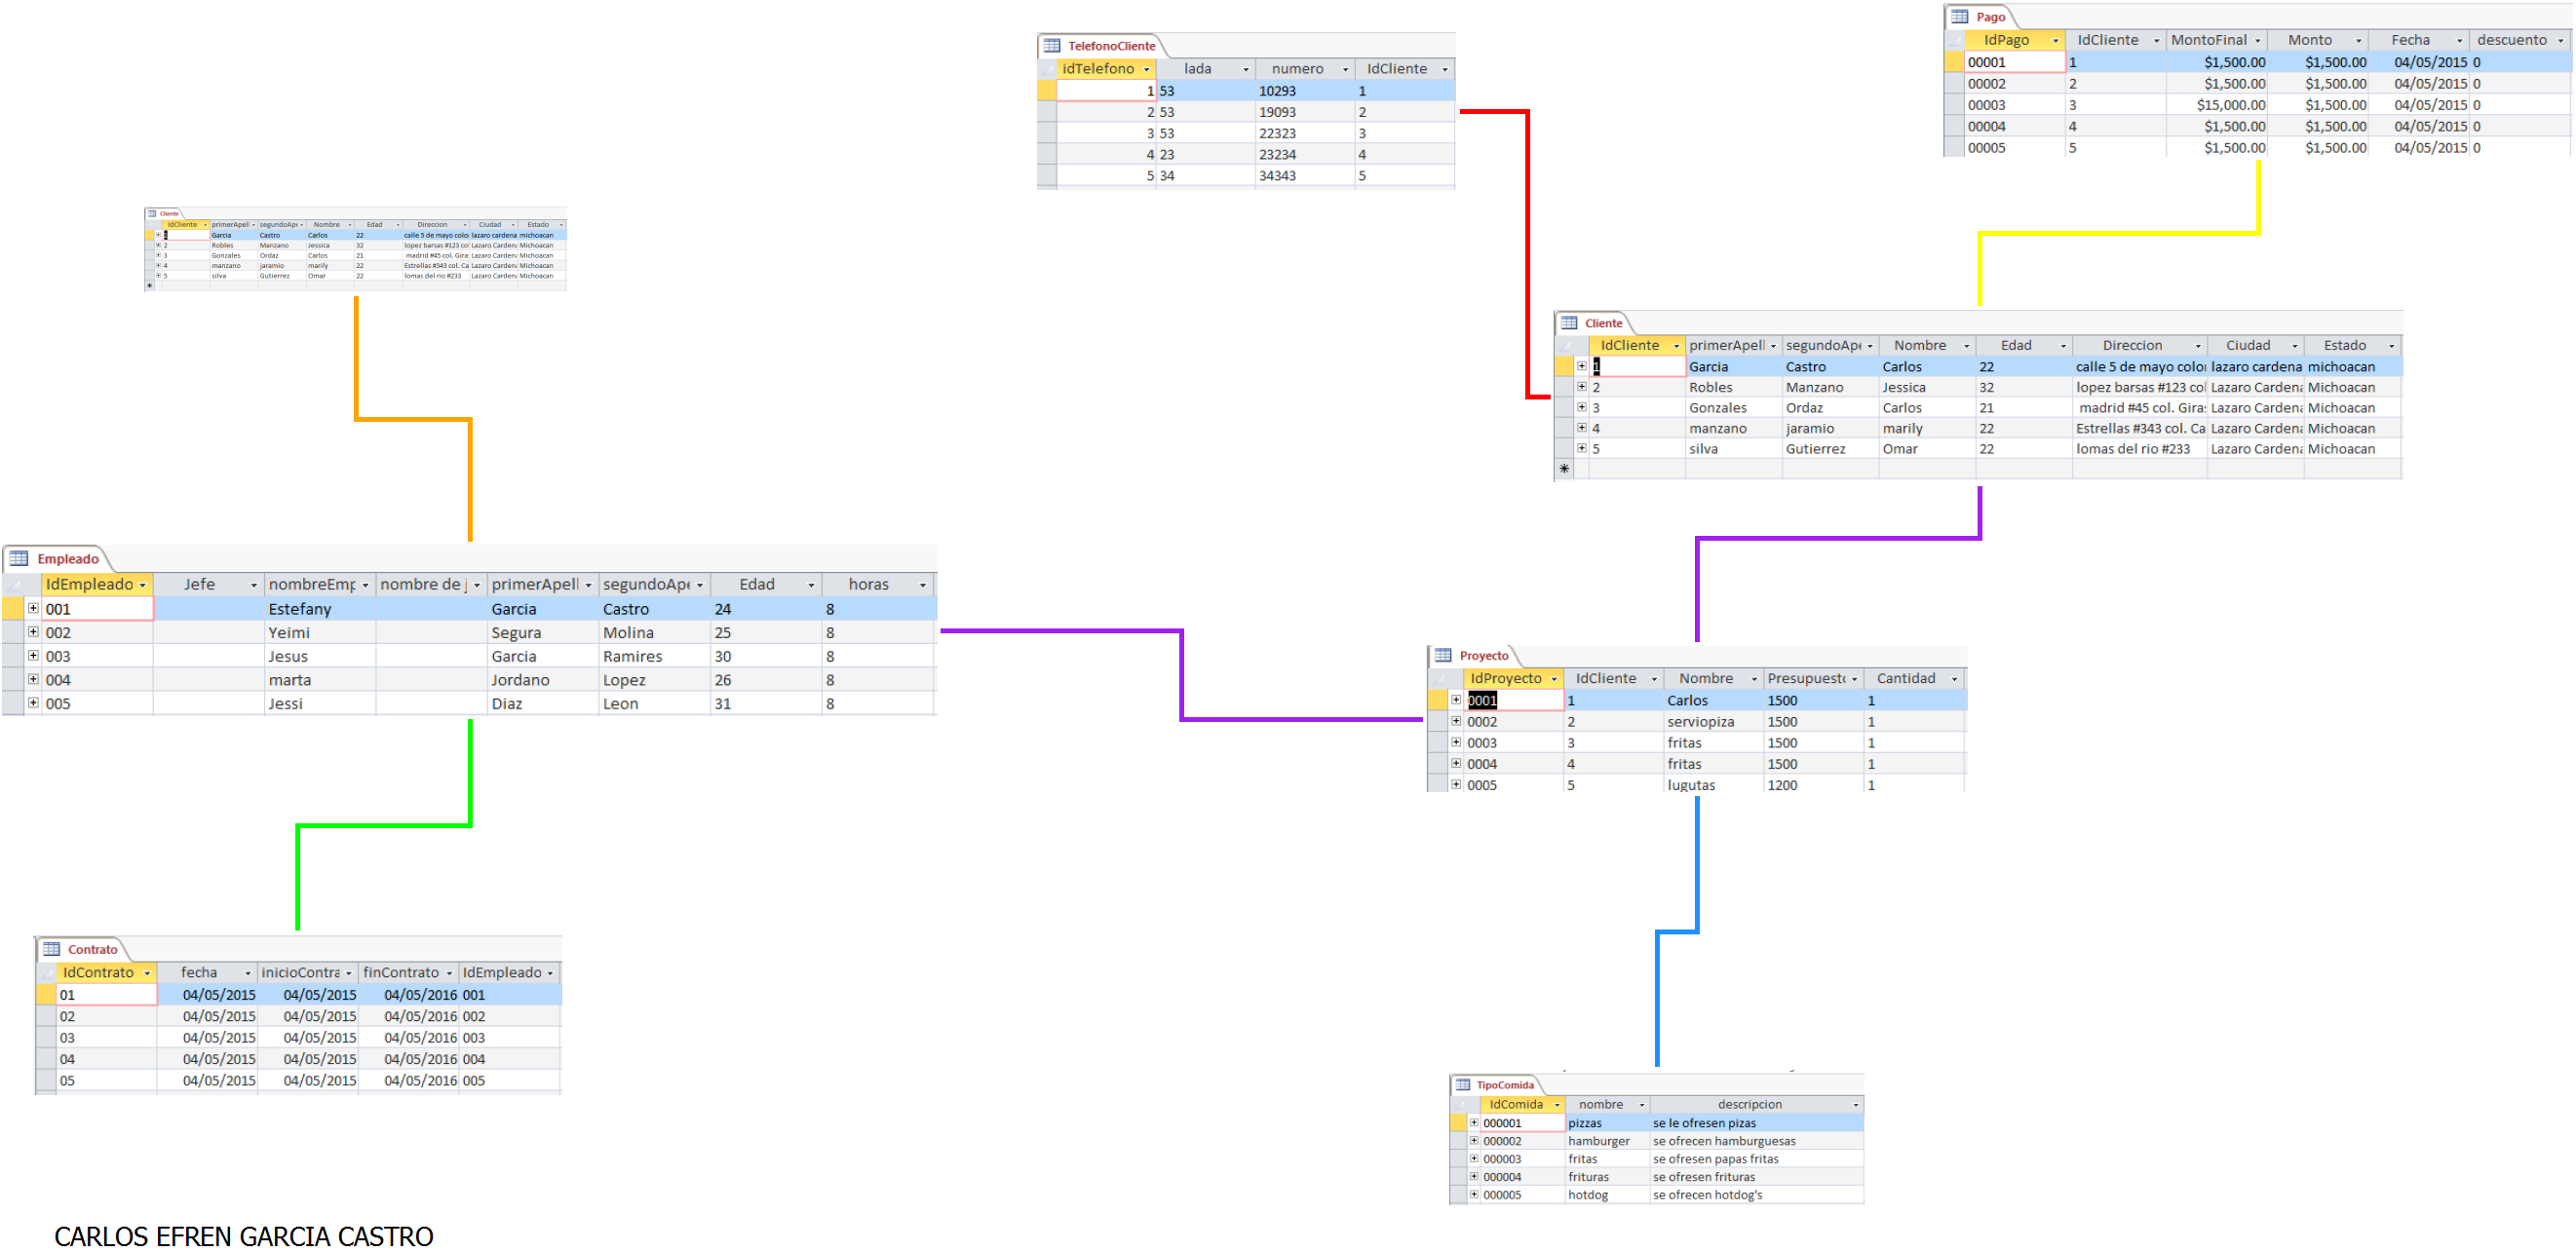The image size is (2576, 1252).
Task: Click the new-record asterisk in Cliente table
Action: [1564, 469]
